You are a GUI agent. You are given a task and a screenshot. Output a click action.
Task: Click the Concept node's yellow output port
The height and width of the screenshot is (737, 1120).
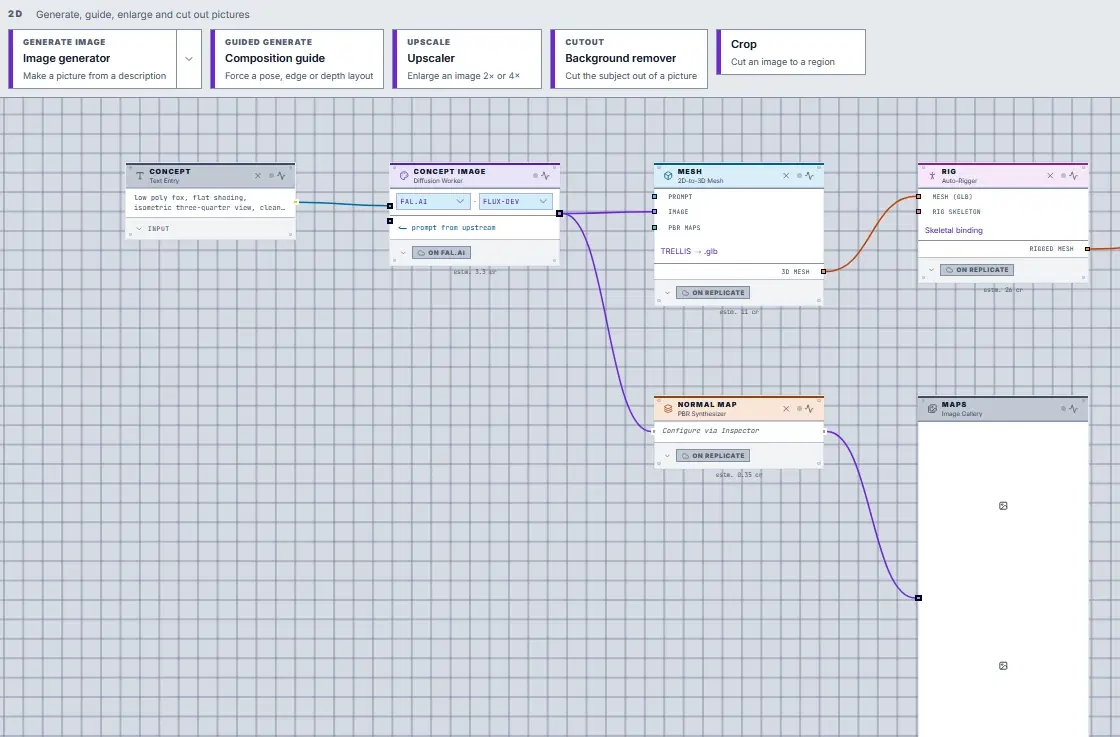pyautogui.click(x=296, y=202)
